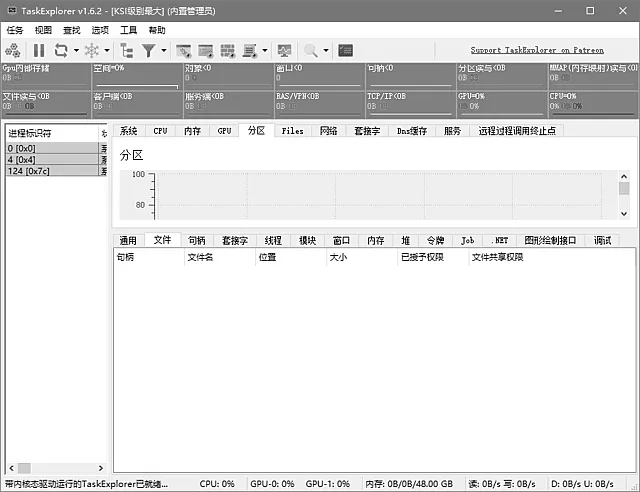Switch to the GPU tab

(224, 131)
